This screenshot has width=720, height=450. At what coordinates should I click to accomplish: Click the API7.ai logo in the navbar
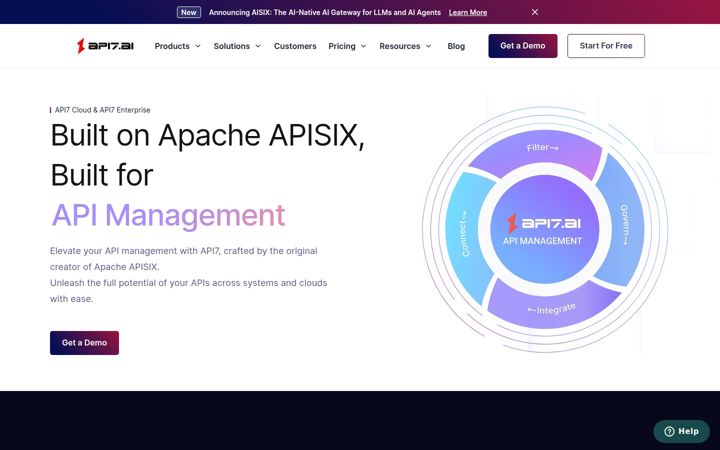coord(105,46)
